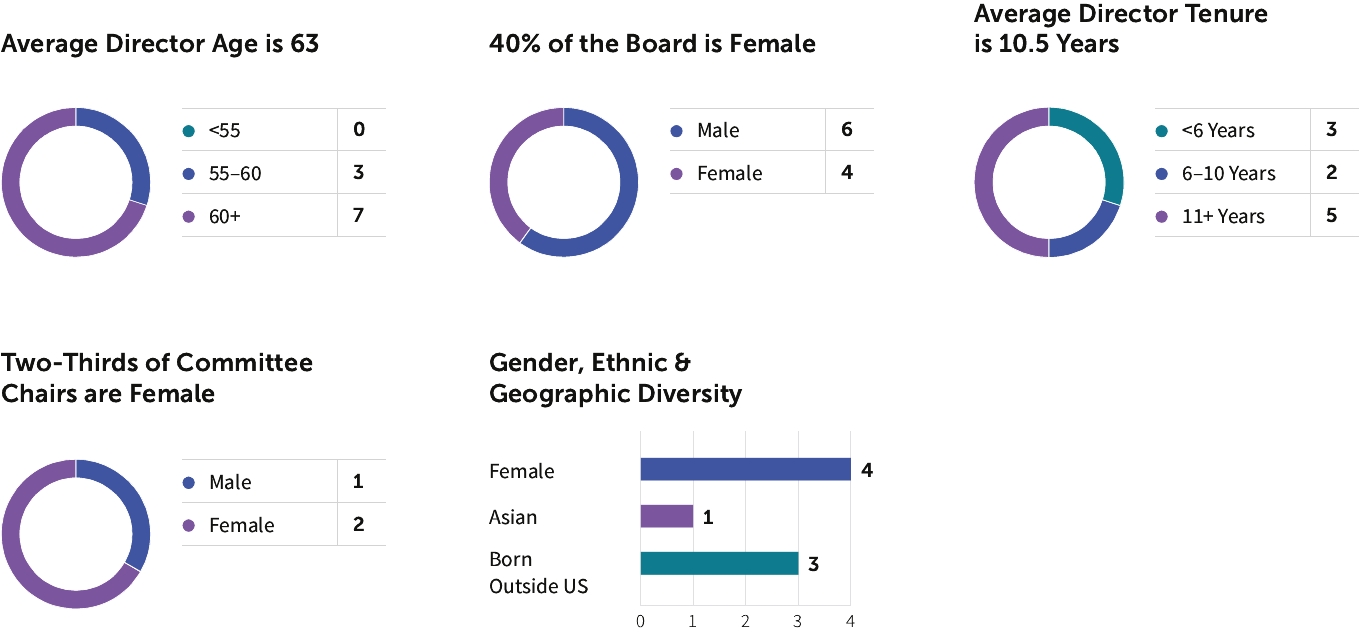Click the purple 60+ legend dot
This screenshot has width=1360, height=632.
[188, 216]
